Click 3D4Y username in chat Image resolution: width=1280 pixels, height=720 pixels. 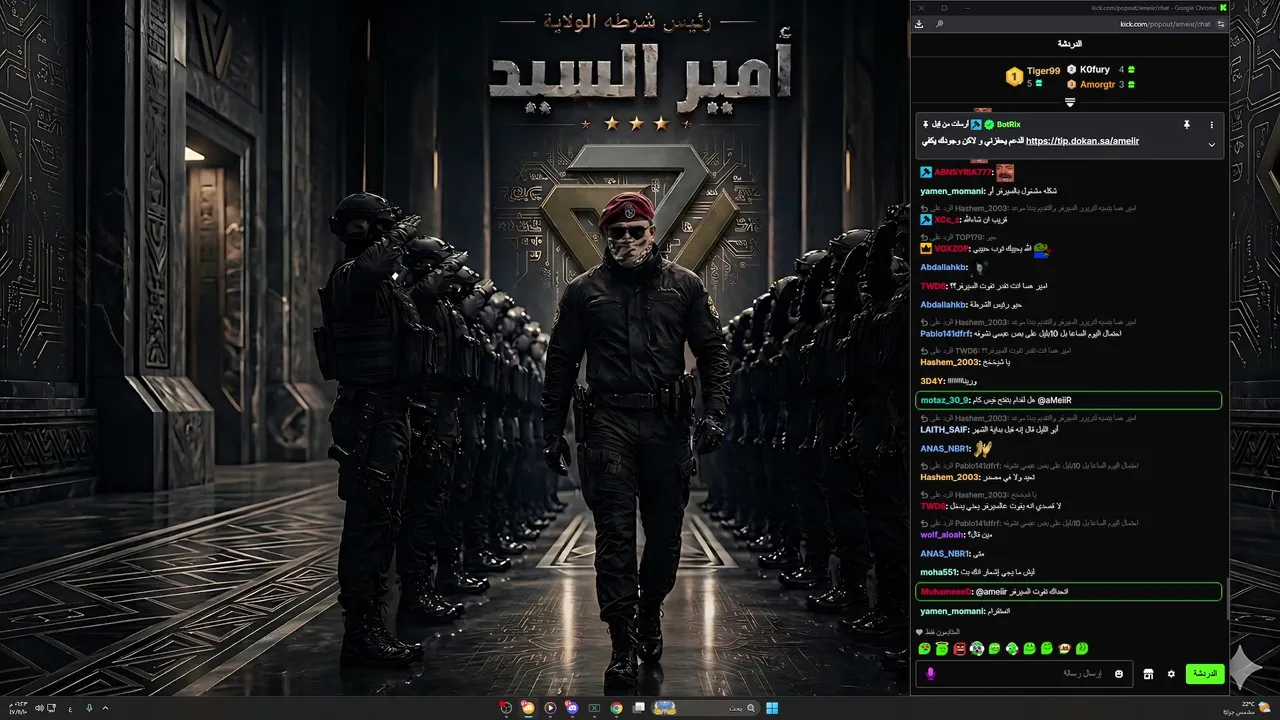[932, 381]
